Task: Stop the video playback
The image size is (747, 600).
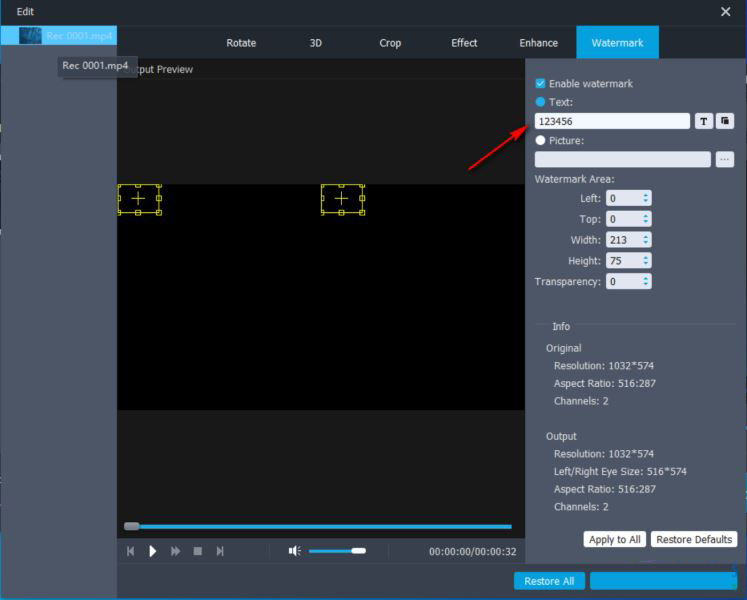Action: click(198, 551)
